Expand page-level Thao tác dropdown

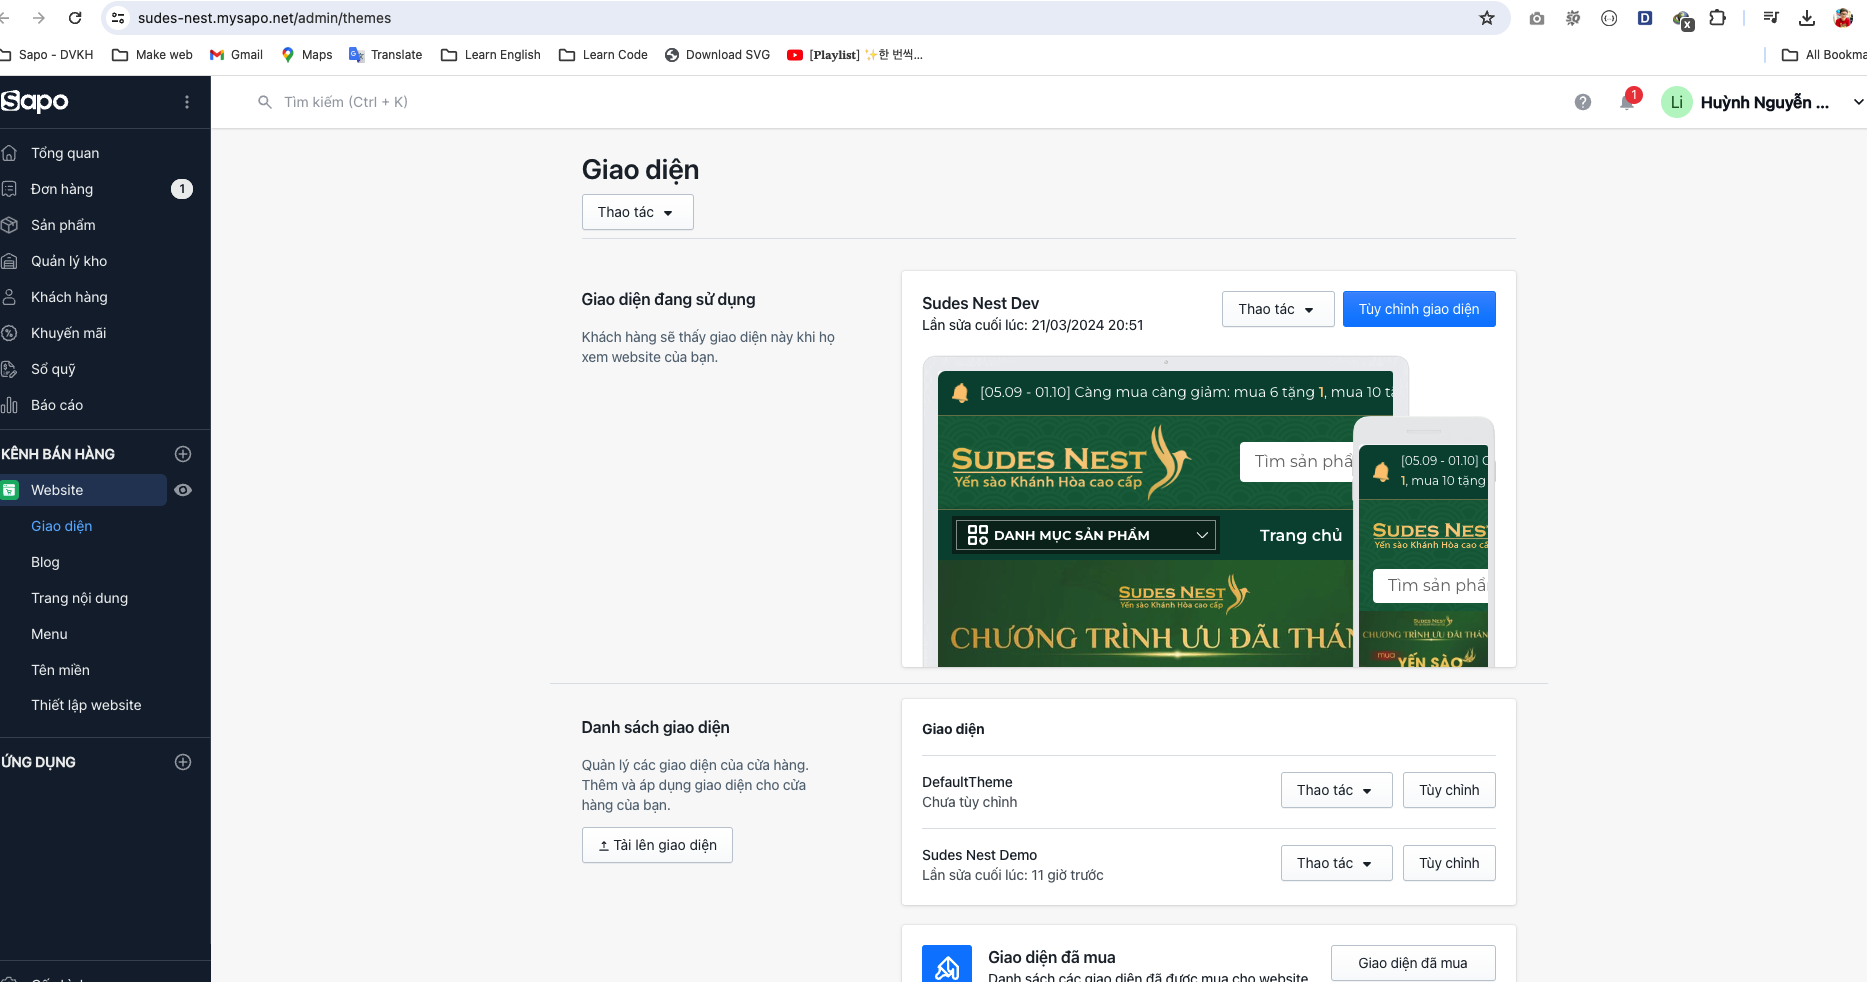(x=637, y=212)
